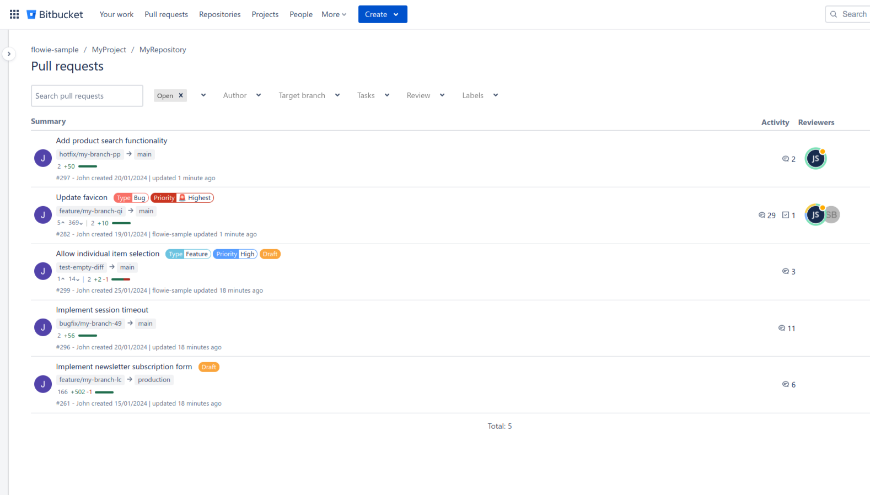Expand the collapsed sidebar arrow
Image resolution: width=870 pixels, height=495 pixels.
pos(9,54)
